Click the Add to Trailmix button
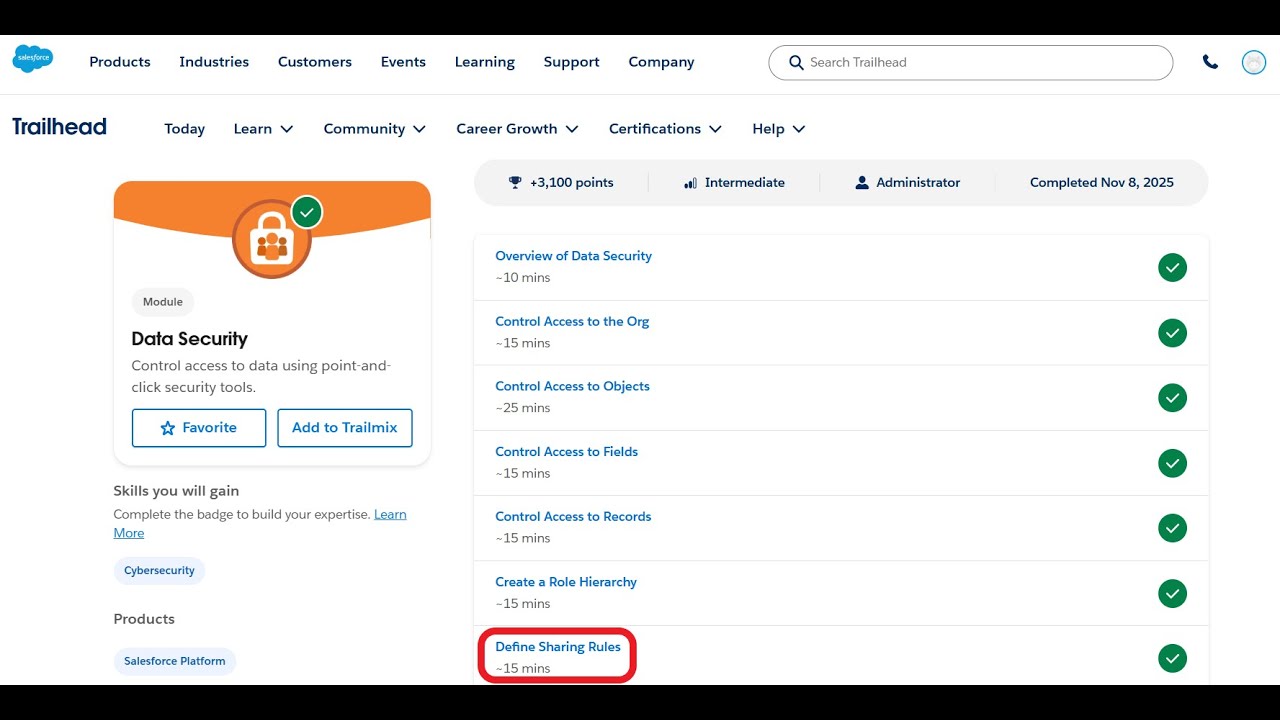Viewport: 1280px width, 720px height. point(345,428)
